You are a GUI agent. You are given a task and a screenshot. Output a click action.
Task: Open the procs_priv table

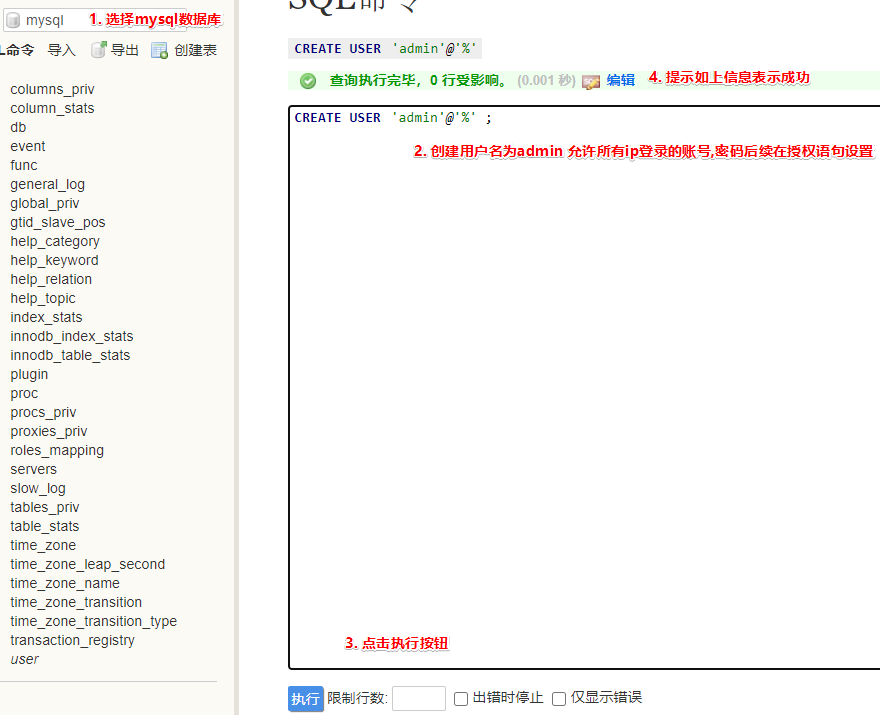pos(43,412)
